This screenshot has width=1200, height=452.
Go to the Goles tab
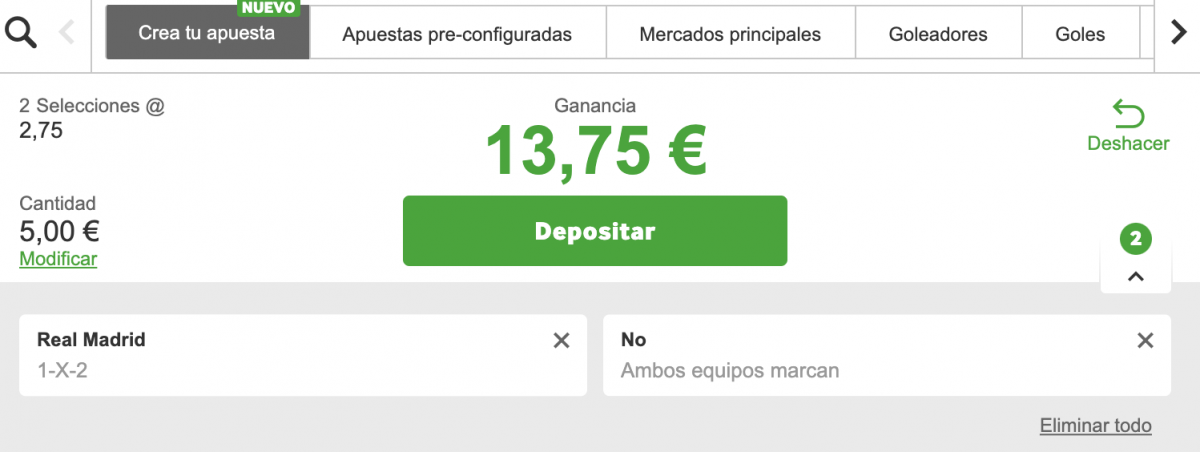point(1080,34)
